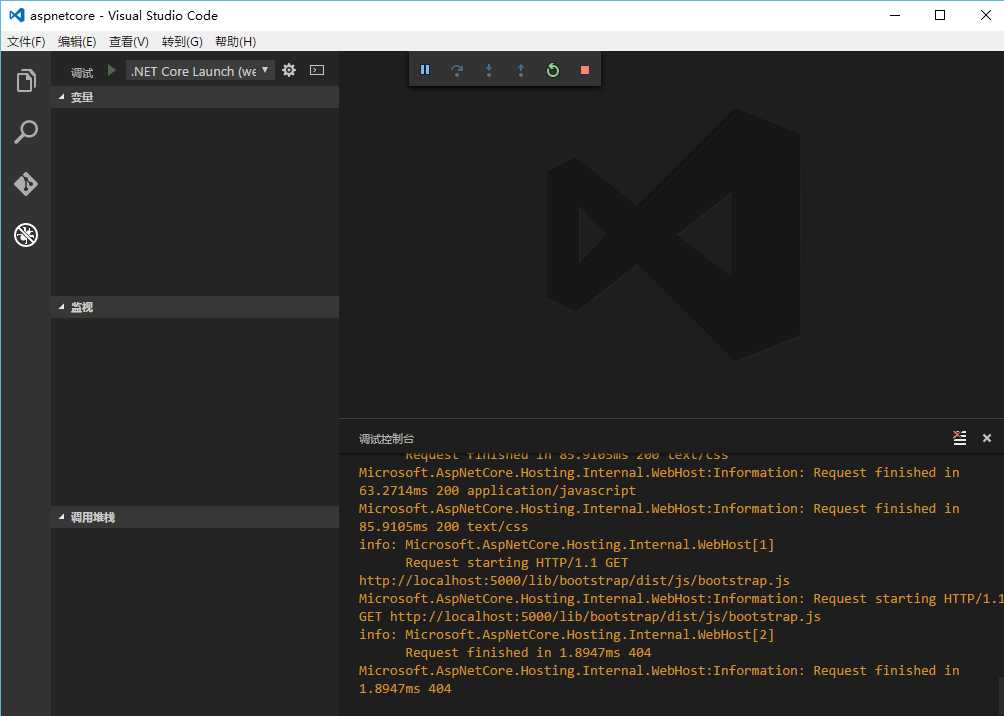The image size is (1004, 716).
Task: Click the '85.9105ms 200 text/css' line
Action: pos(443,526)
